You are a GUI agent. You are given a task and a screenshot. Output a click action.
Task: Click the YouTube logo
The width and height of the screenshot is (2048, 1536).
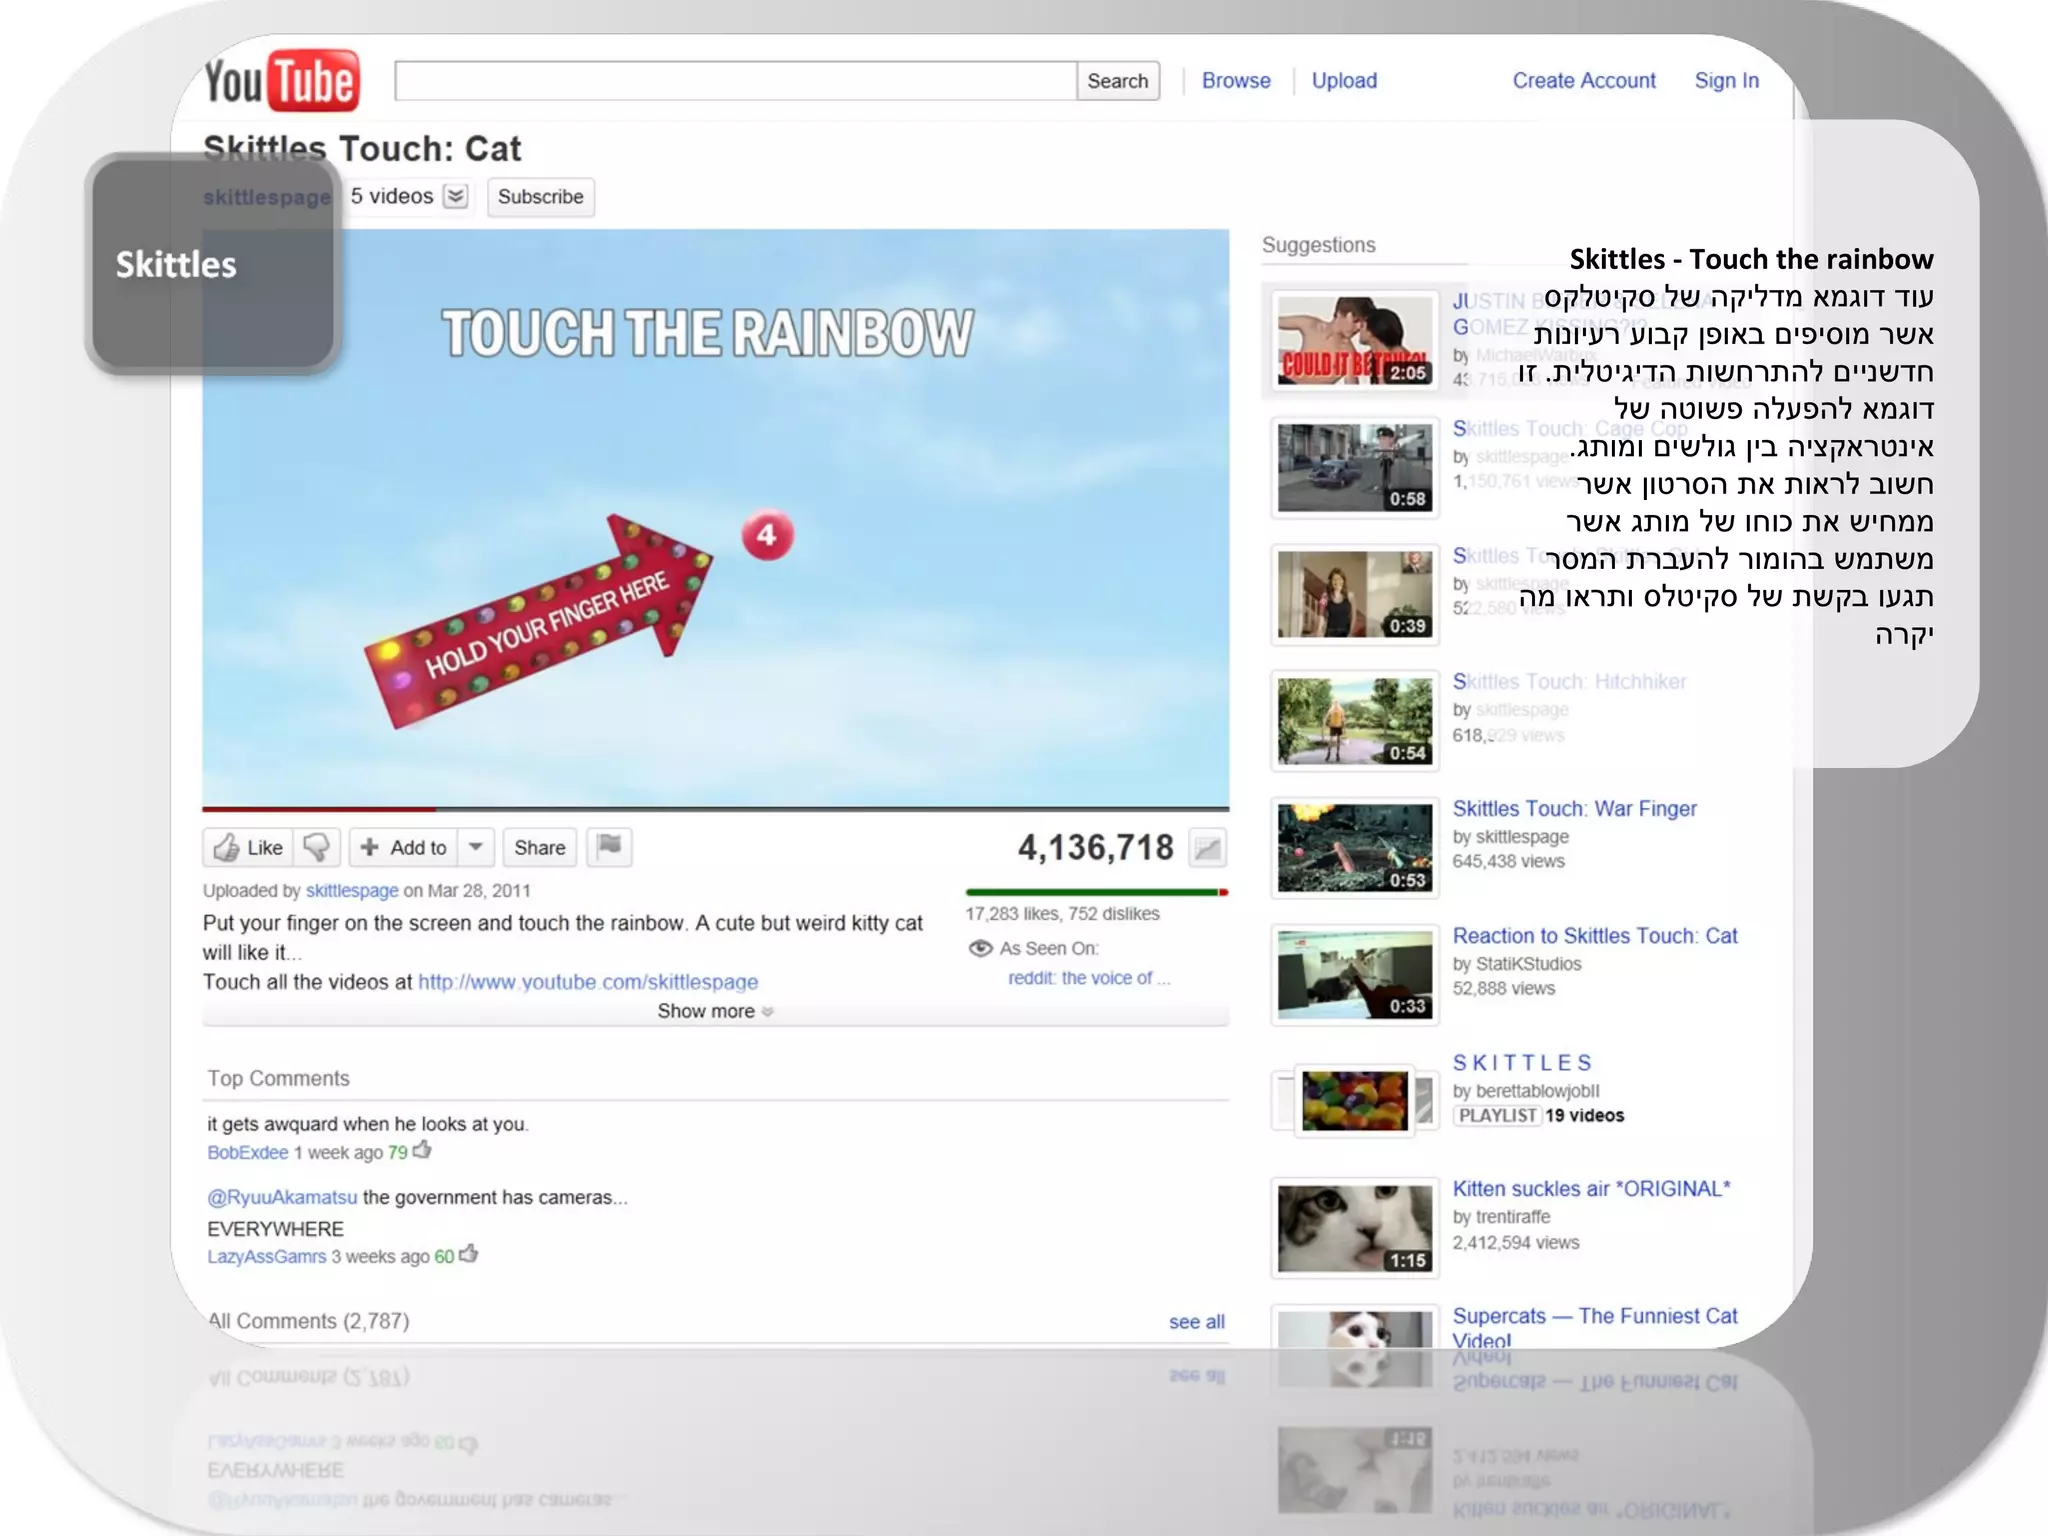[x=281, y=80]
